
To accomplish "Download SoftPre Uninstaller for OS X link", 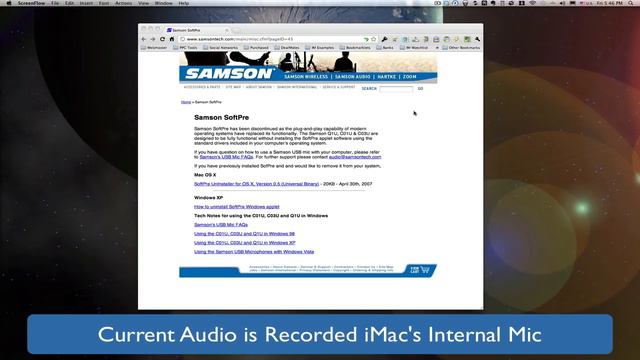I will pos(256,184).
